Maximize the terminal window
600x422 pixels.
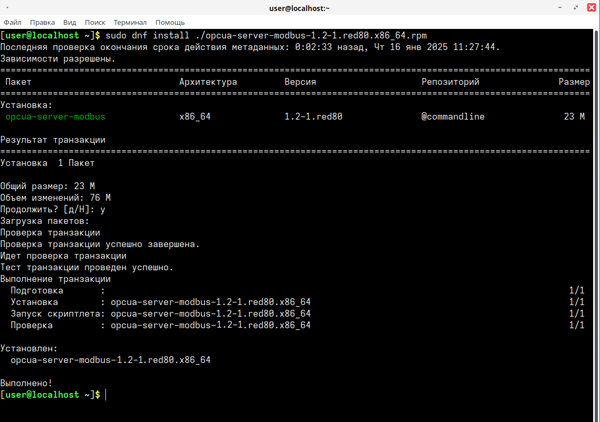point(576,7)
